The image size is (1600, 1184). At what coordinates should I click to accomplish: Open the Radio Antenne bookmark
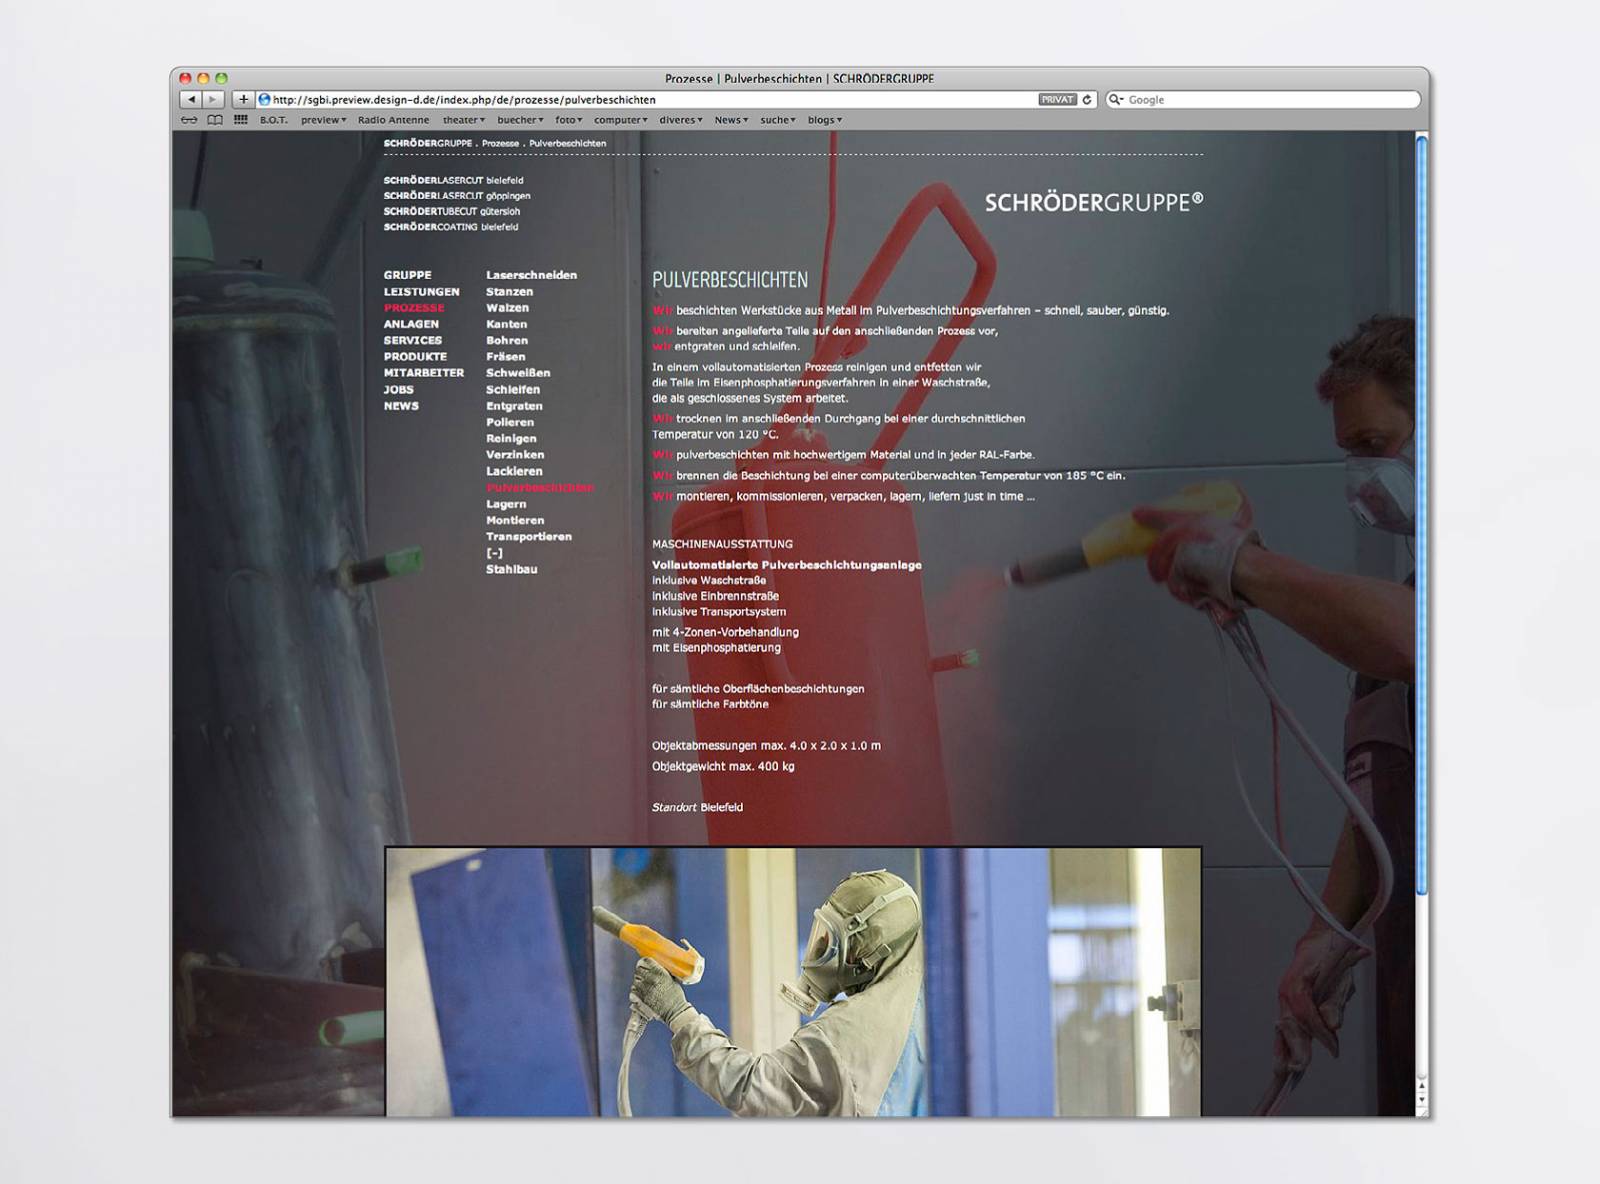[393, 120]
